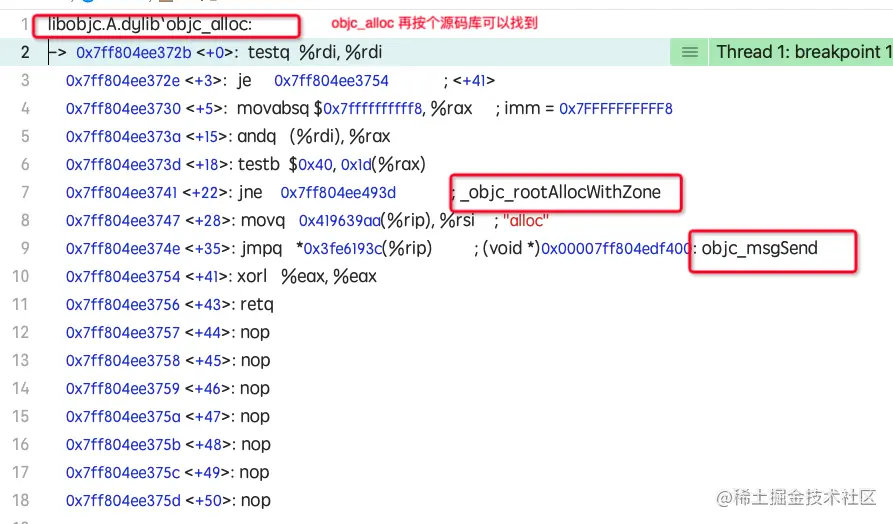Click address 0x7ff804ee375b on line 16
Screen dimensions: 893x524
[123, 444]
